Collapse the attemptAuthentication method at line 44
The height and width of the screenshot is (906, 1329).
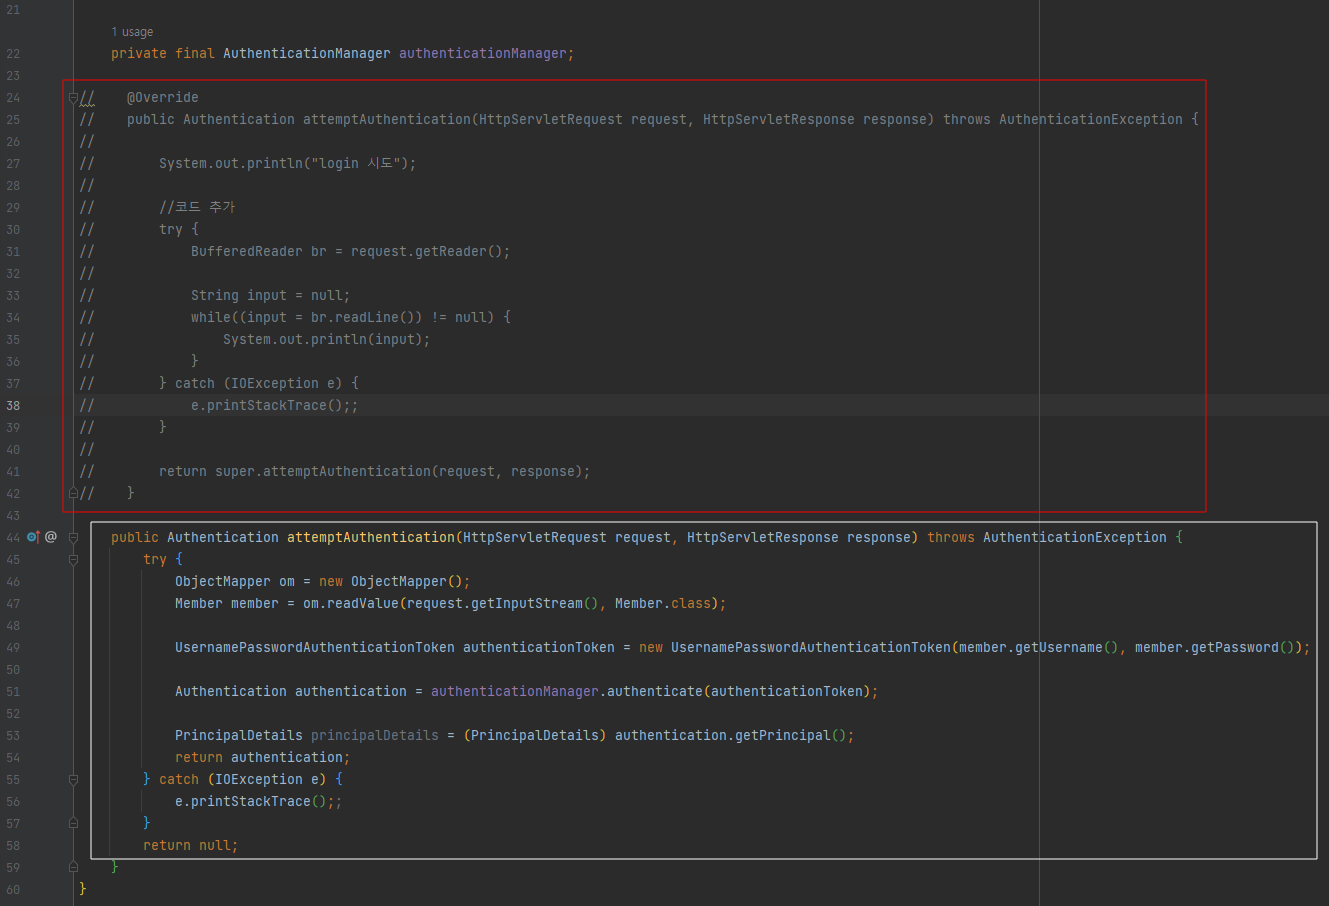[73, 537]
